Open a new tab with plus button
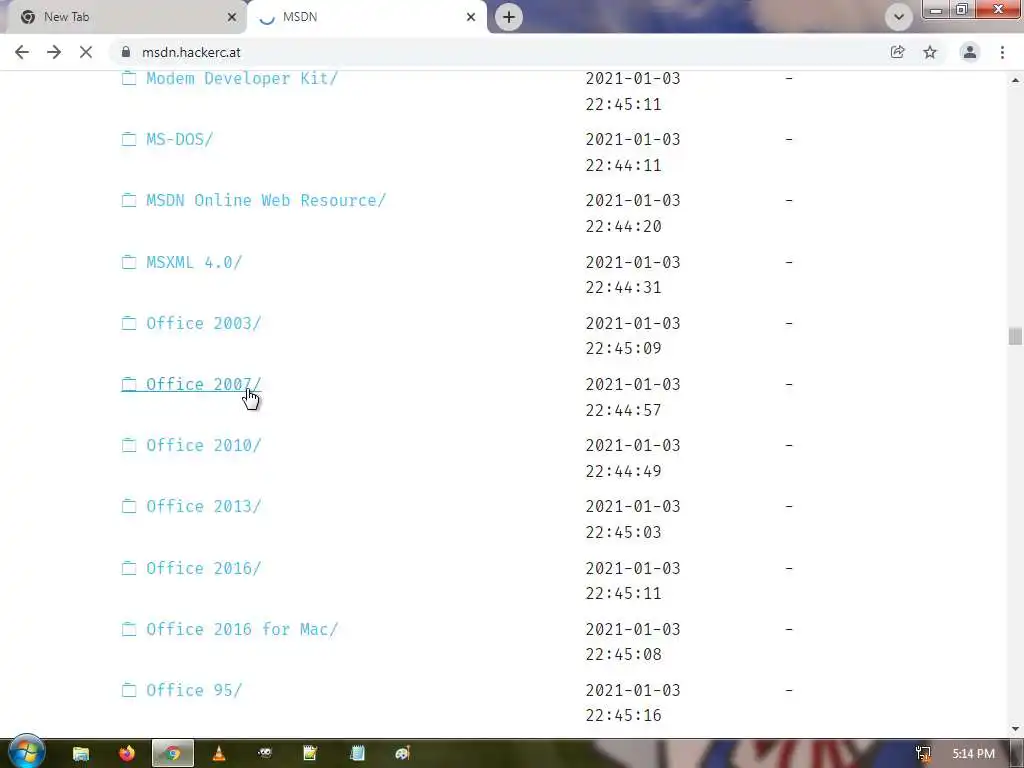 click(x=509, y=17)
